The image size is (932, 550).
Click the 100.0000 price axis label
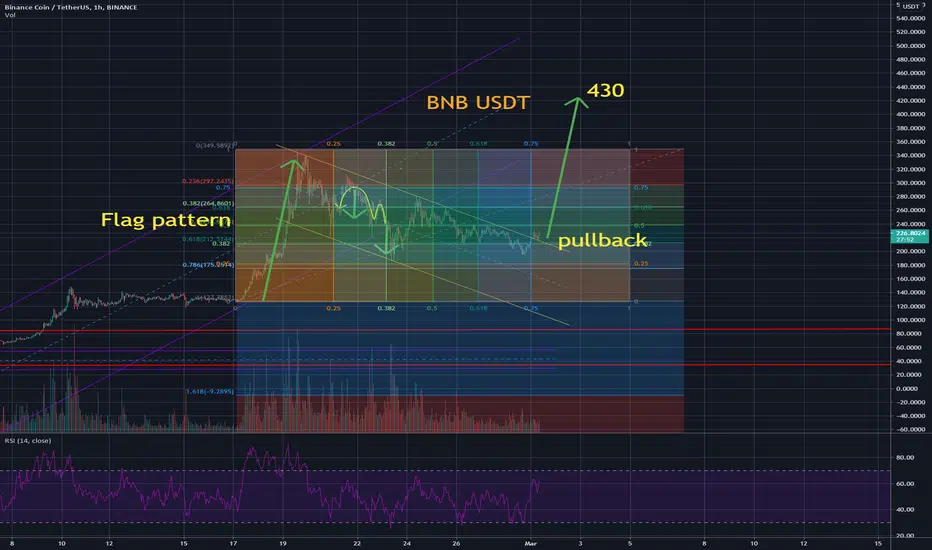[x=910, y=320]
